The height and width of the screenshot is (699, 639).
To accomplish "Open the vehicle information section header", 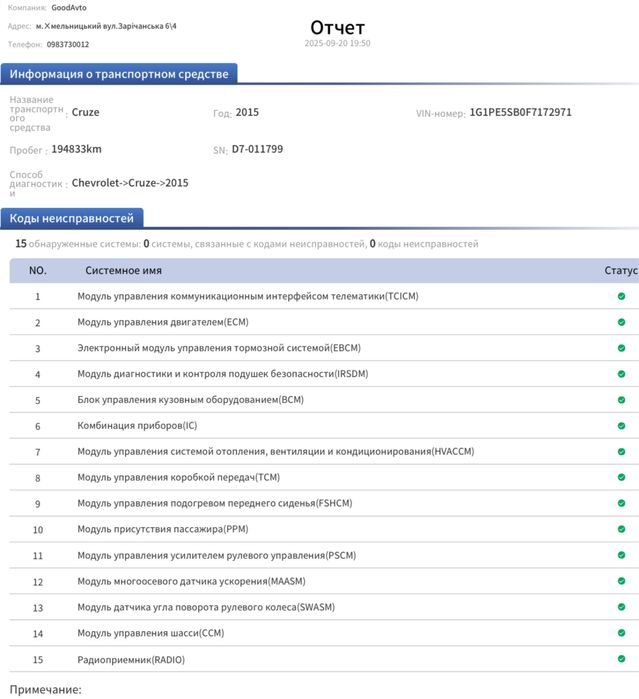I will (x=119, y=74).
